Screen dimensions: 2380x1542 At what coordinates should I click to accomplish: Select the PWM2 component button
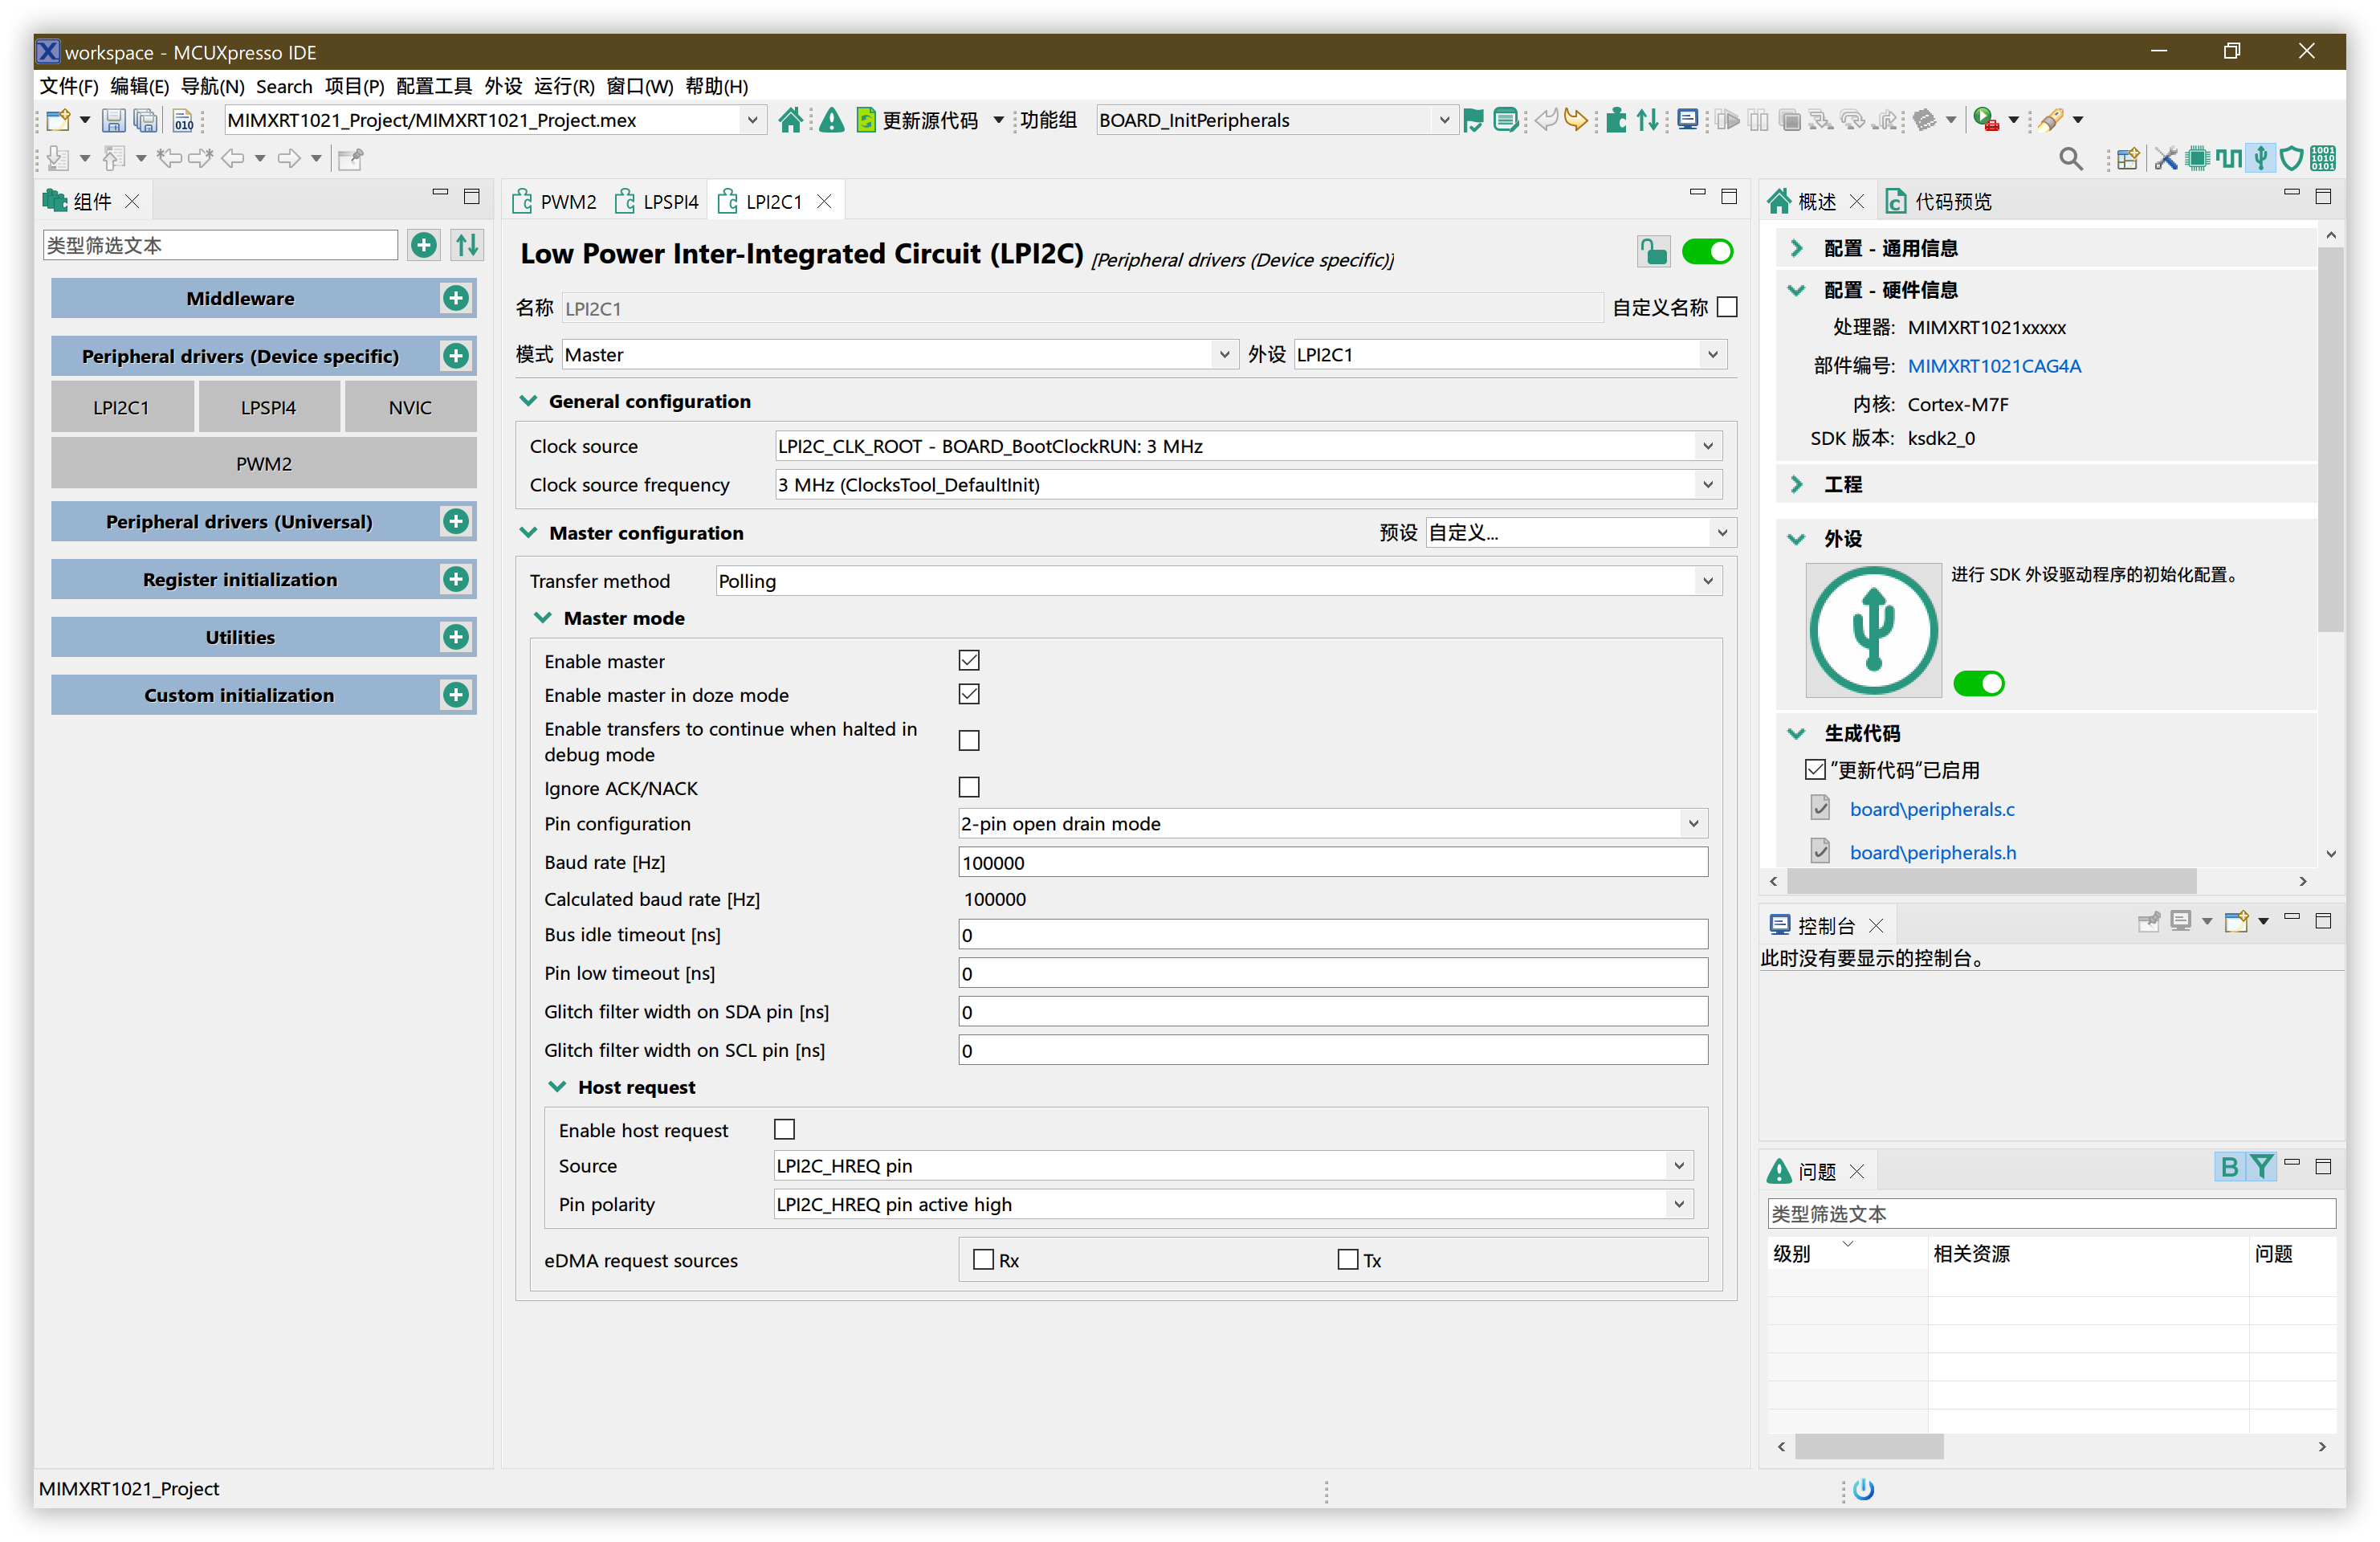click(264, 463)
